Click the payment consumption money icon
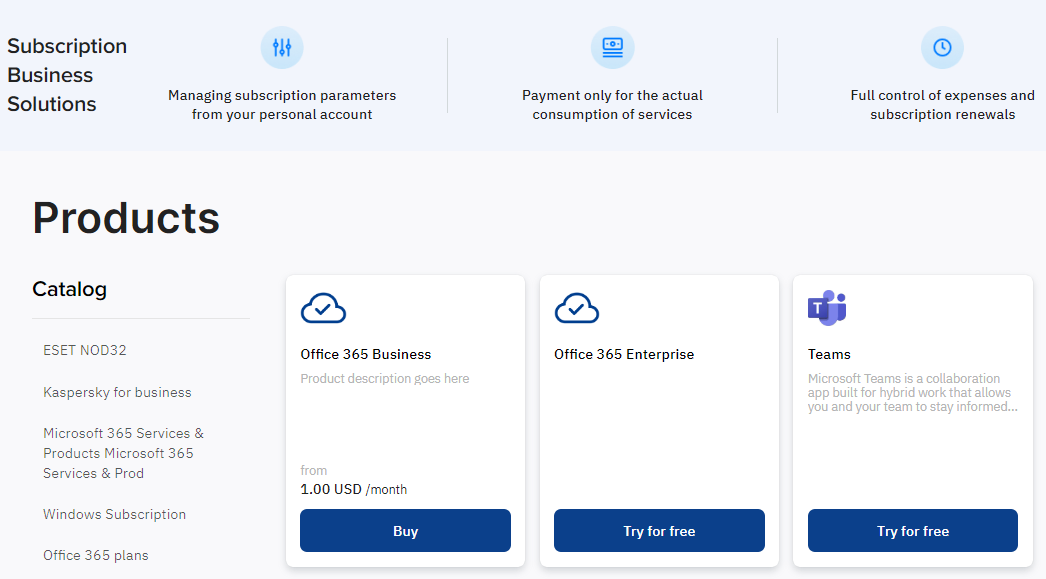Image resolution: width=1046 pixels, height=579 pixels. click(612, 47)
